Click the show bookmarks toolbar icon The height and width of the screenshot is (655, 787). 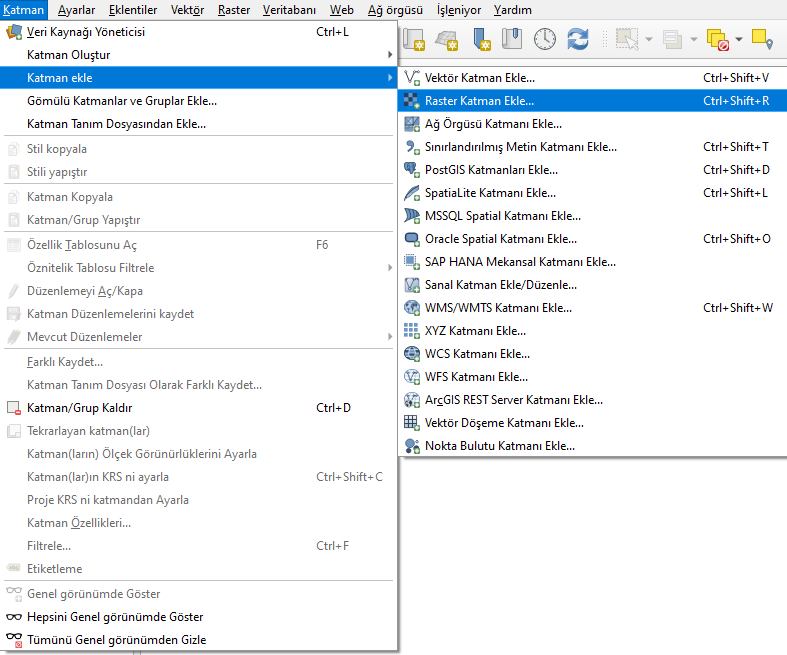point(511,39)
